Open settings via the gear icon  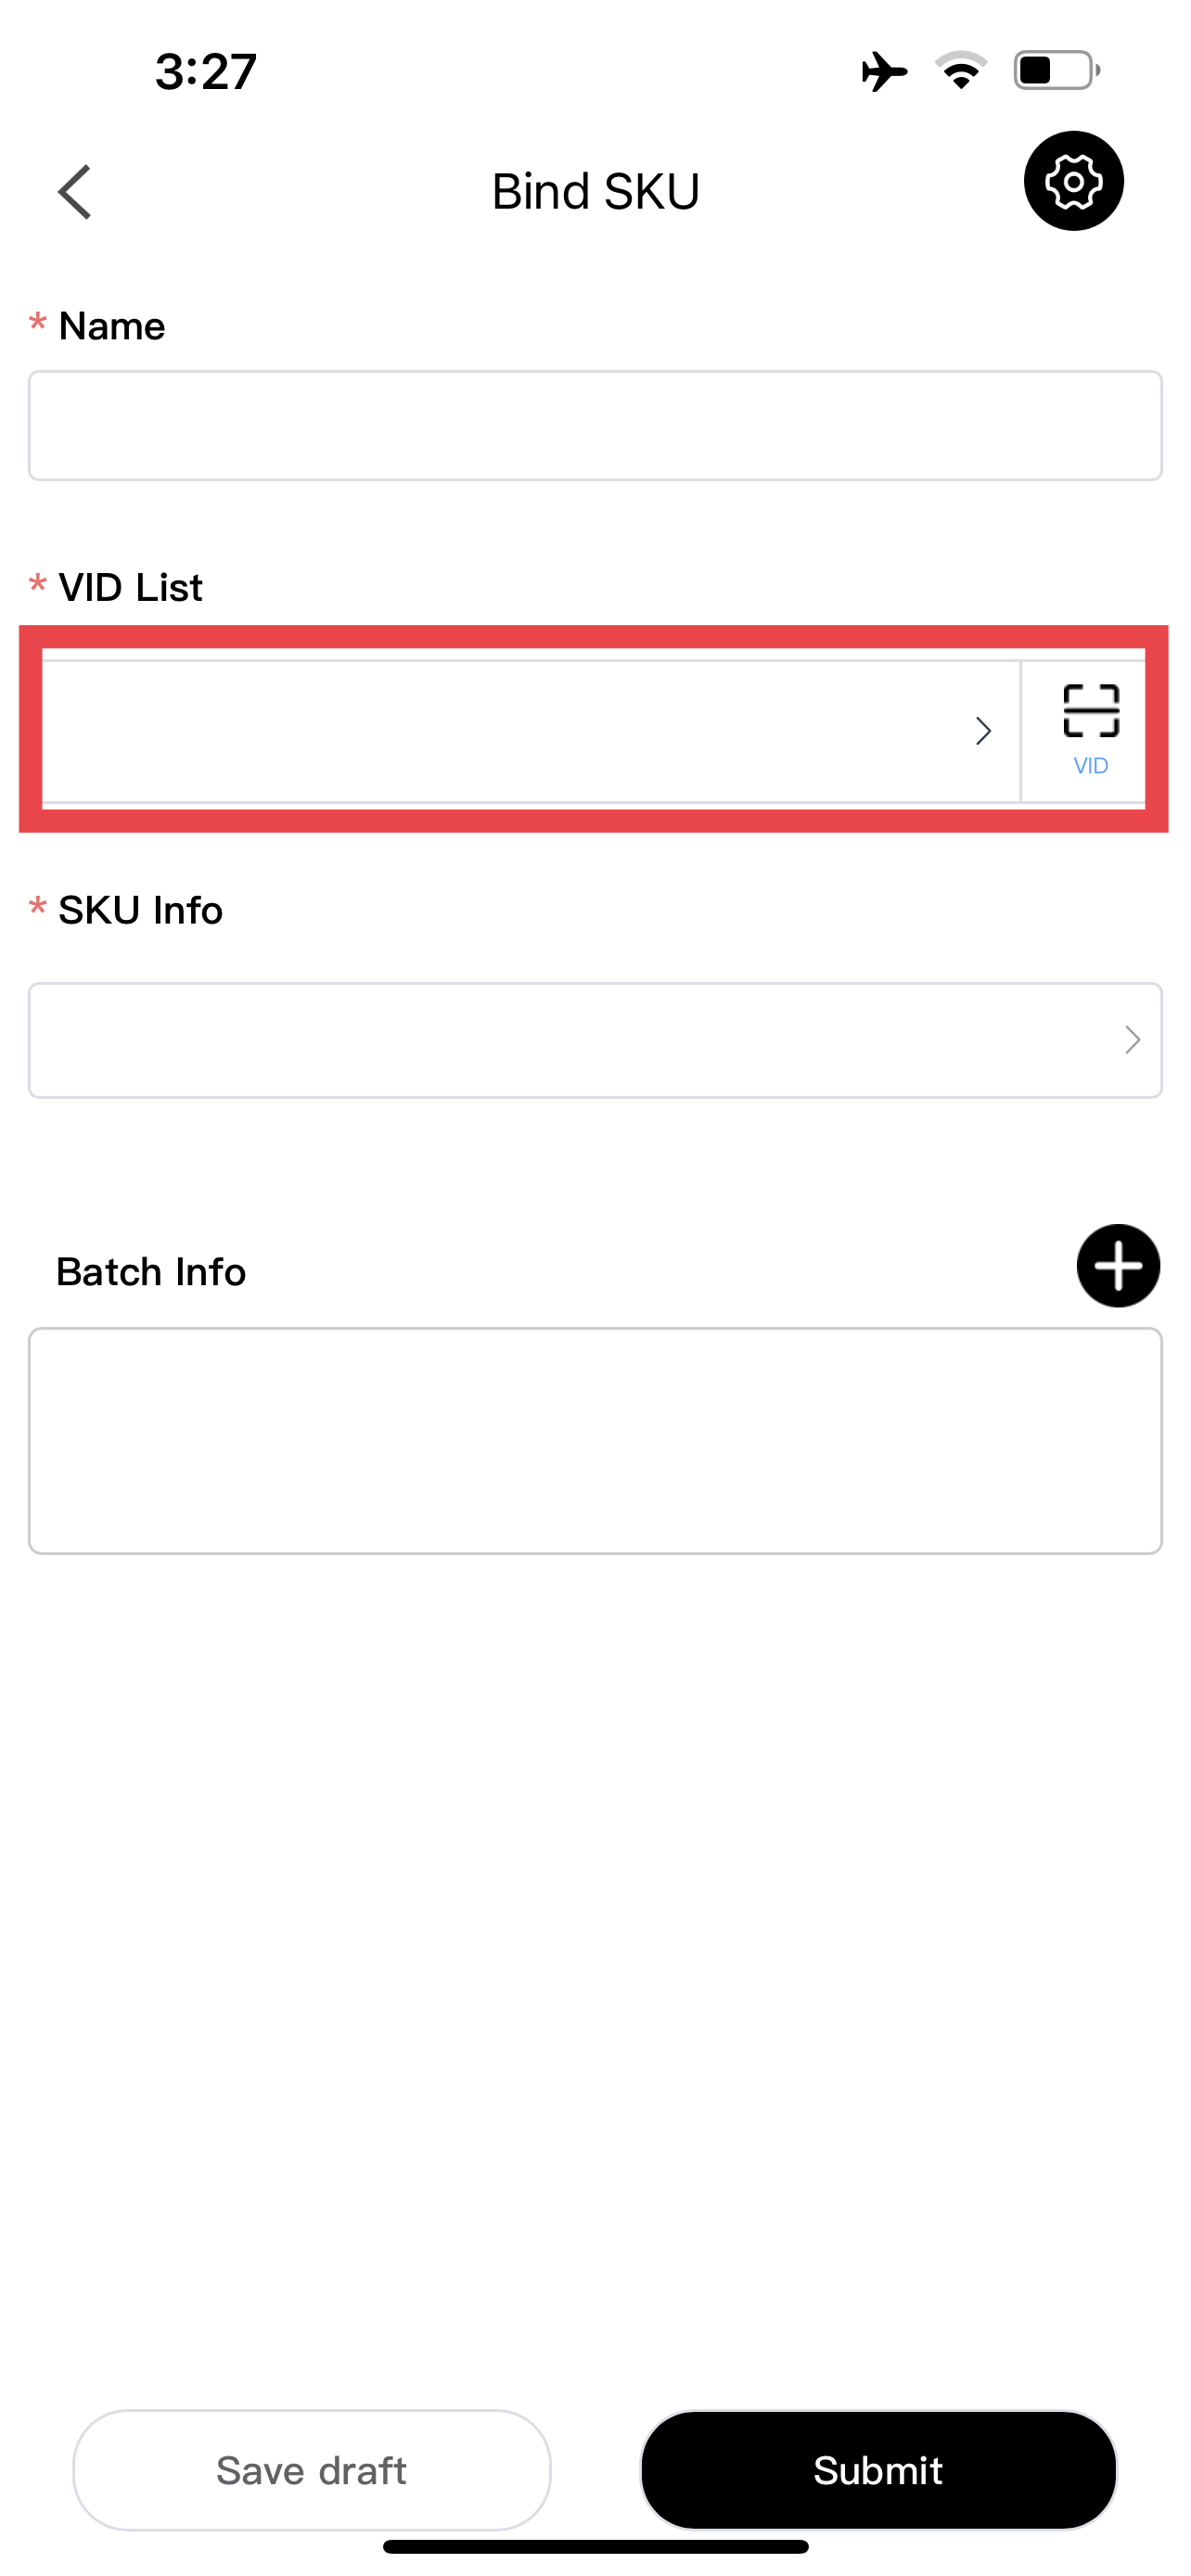pos(1073,181)
